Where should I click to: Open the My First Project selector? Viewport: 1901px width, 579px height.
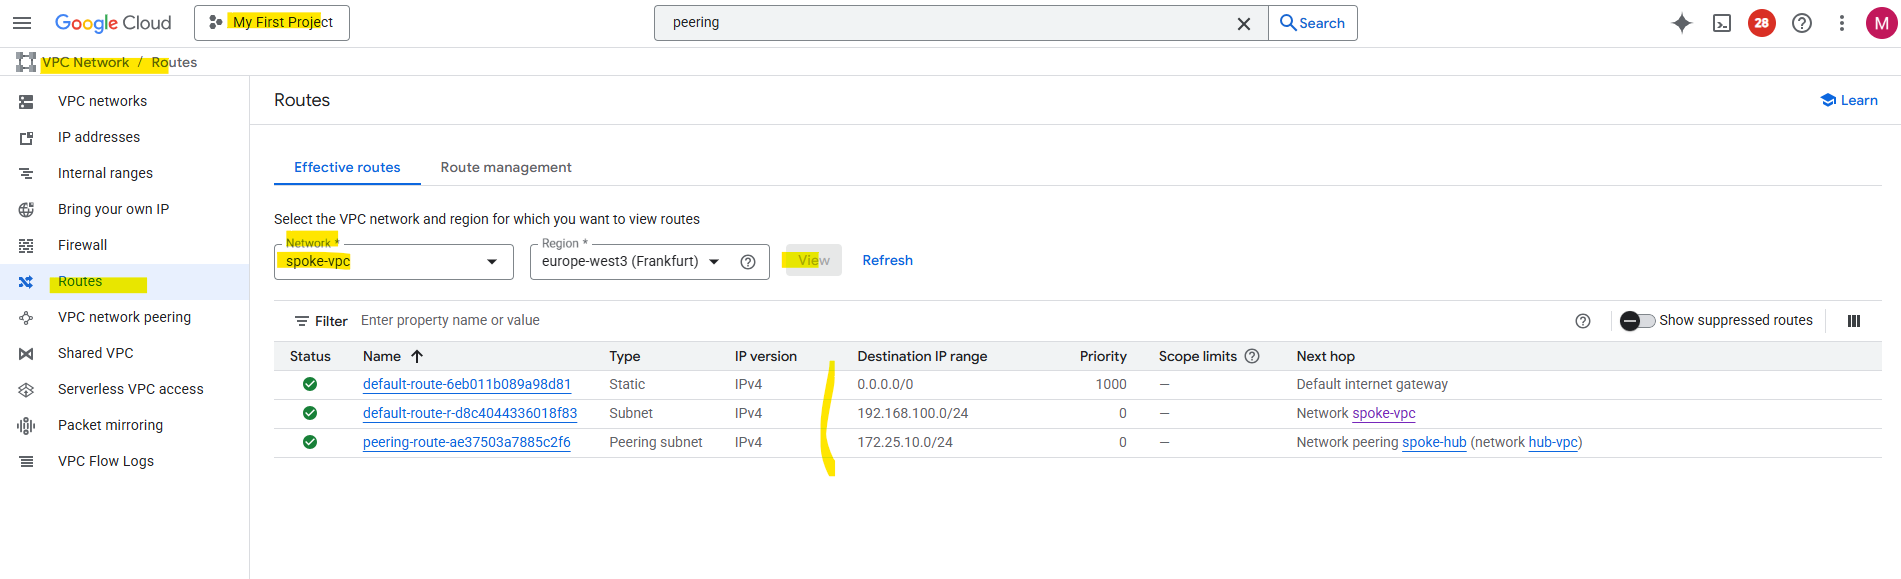coord(272,23)
